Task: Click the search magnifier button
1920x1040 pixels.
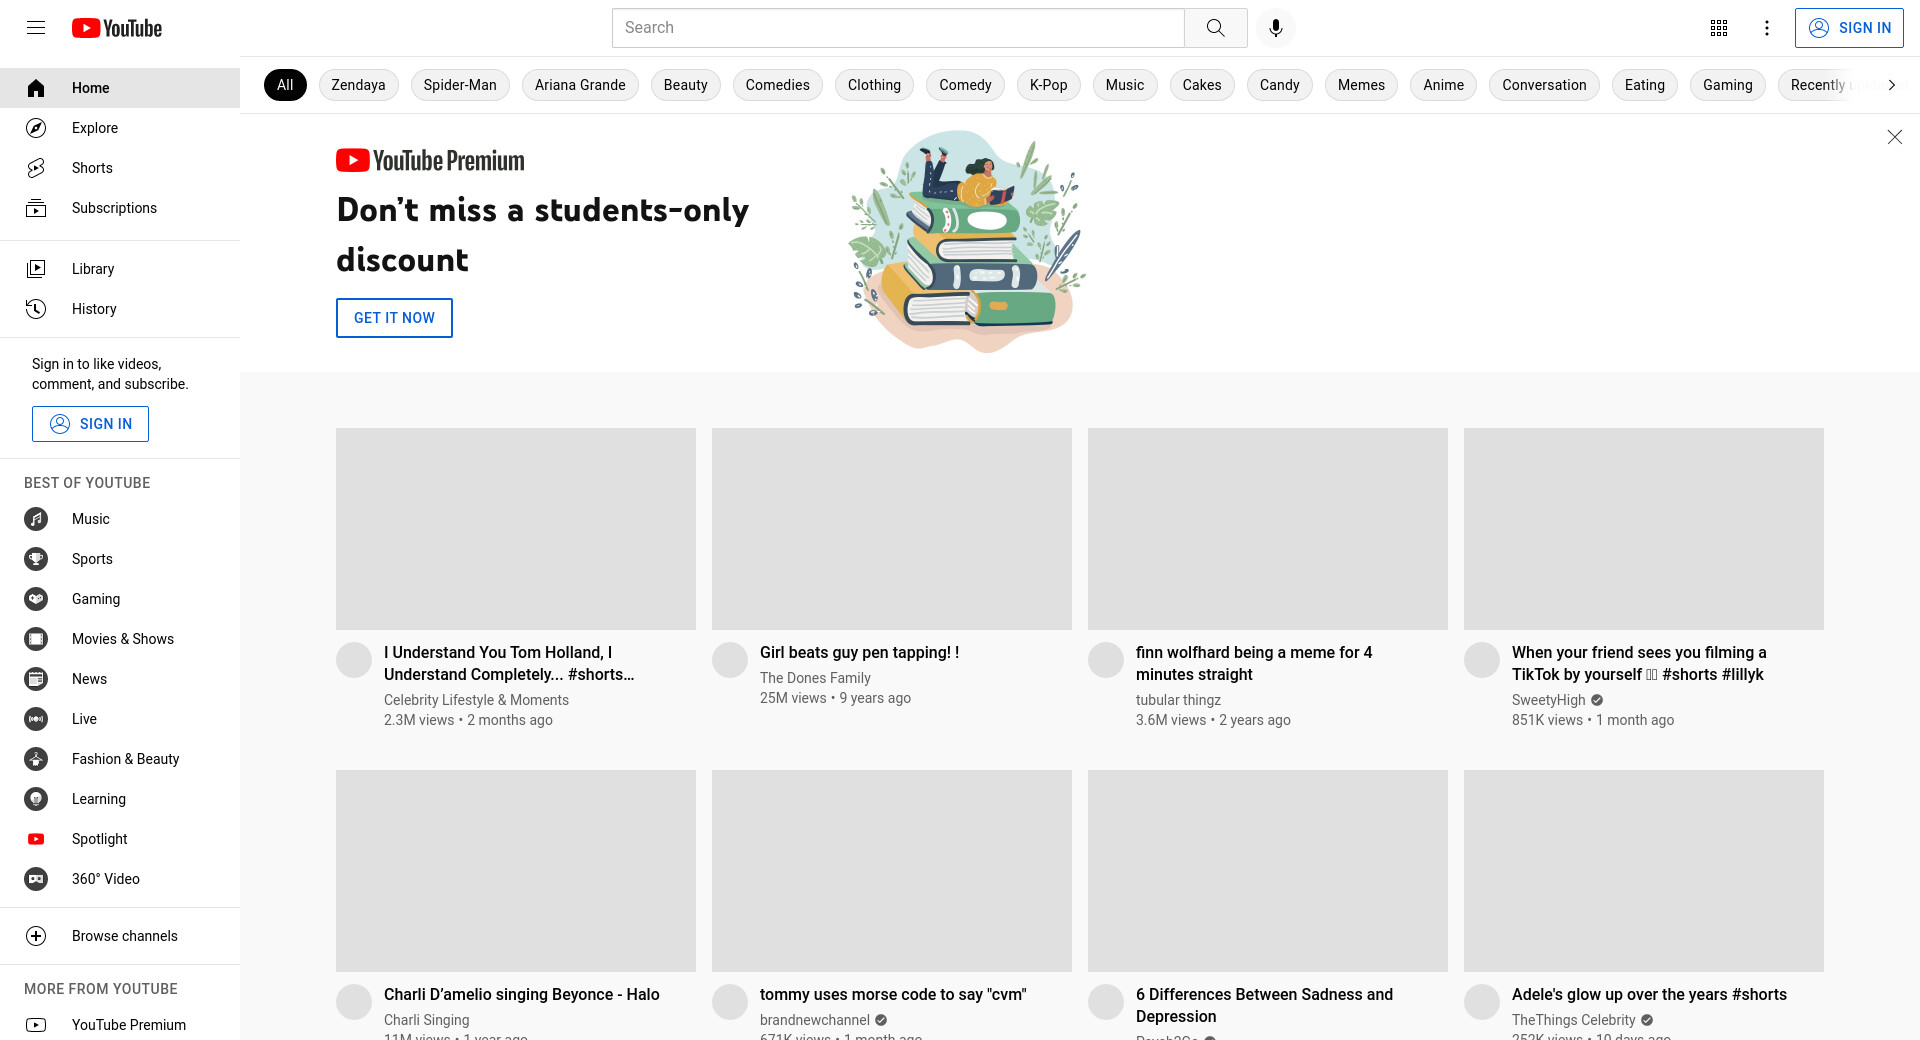Action: pyautogui.click(x=1215, y=28)
